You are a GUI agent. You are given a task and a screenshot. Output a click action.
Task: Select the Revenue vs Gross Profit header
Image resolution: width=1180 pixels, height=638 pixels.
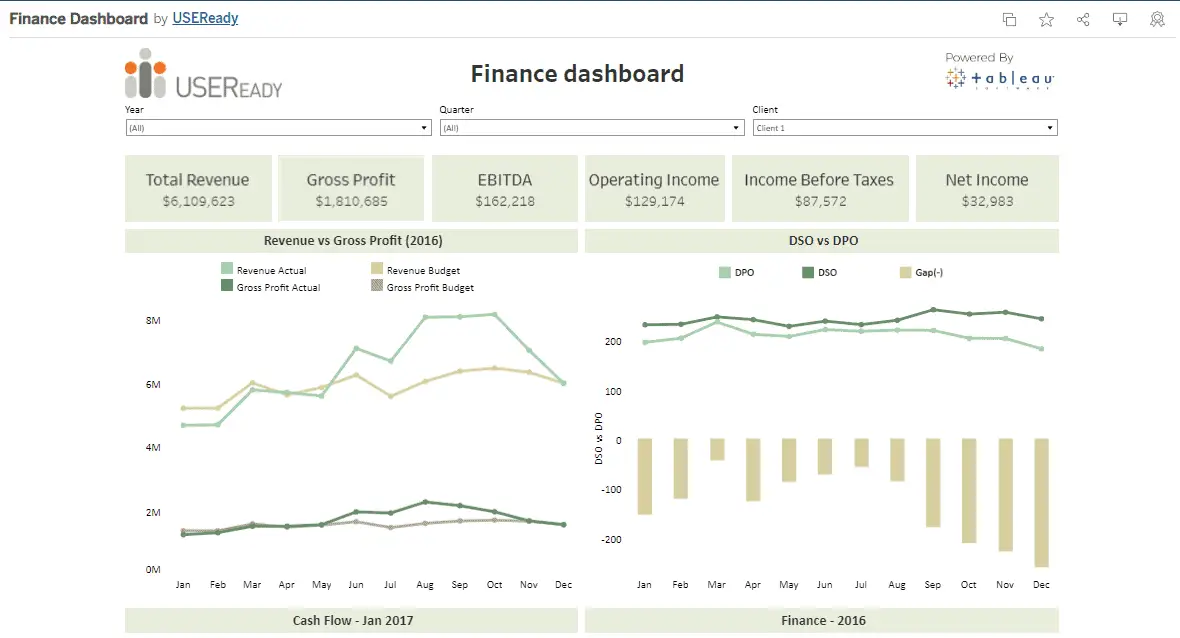coord(351,240)
